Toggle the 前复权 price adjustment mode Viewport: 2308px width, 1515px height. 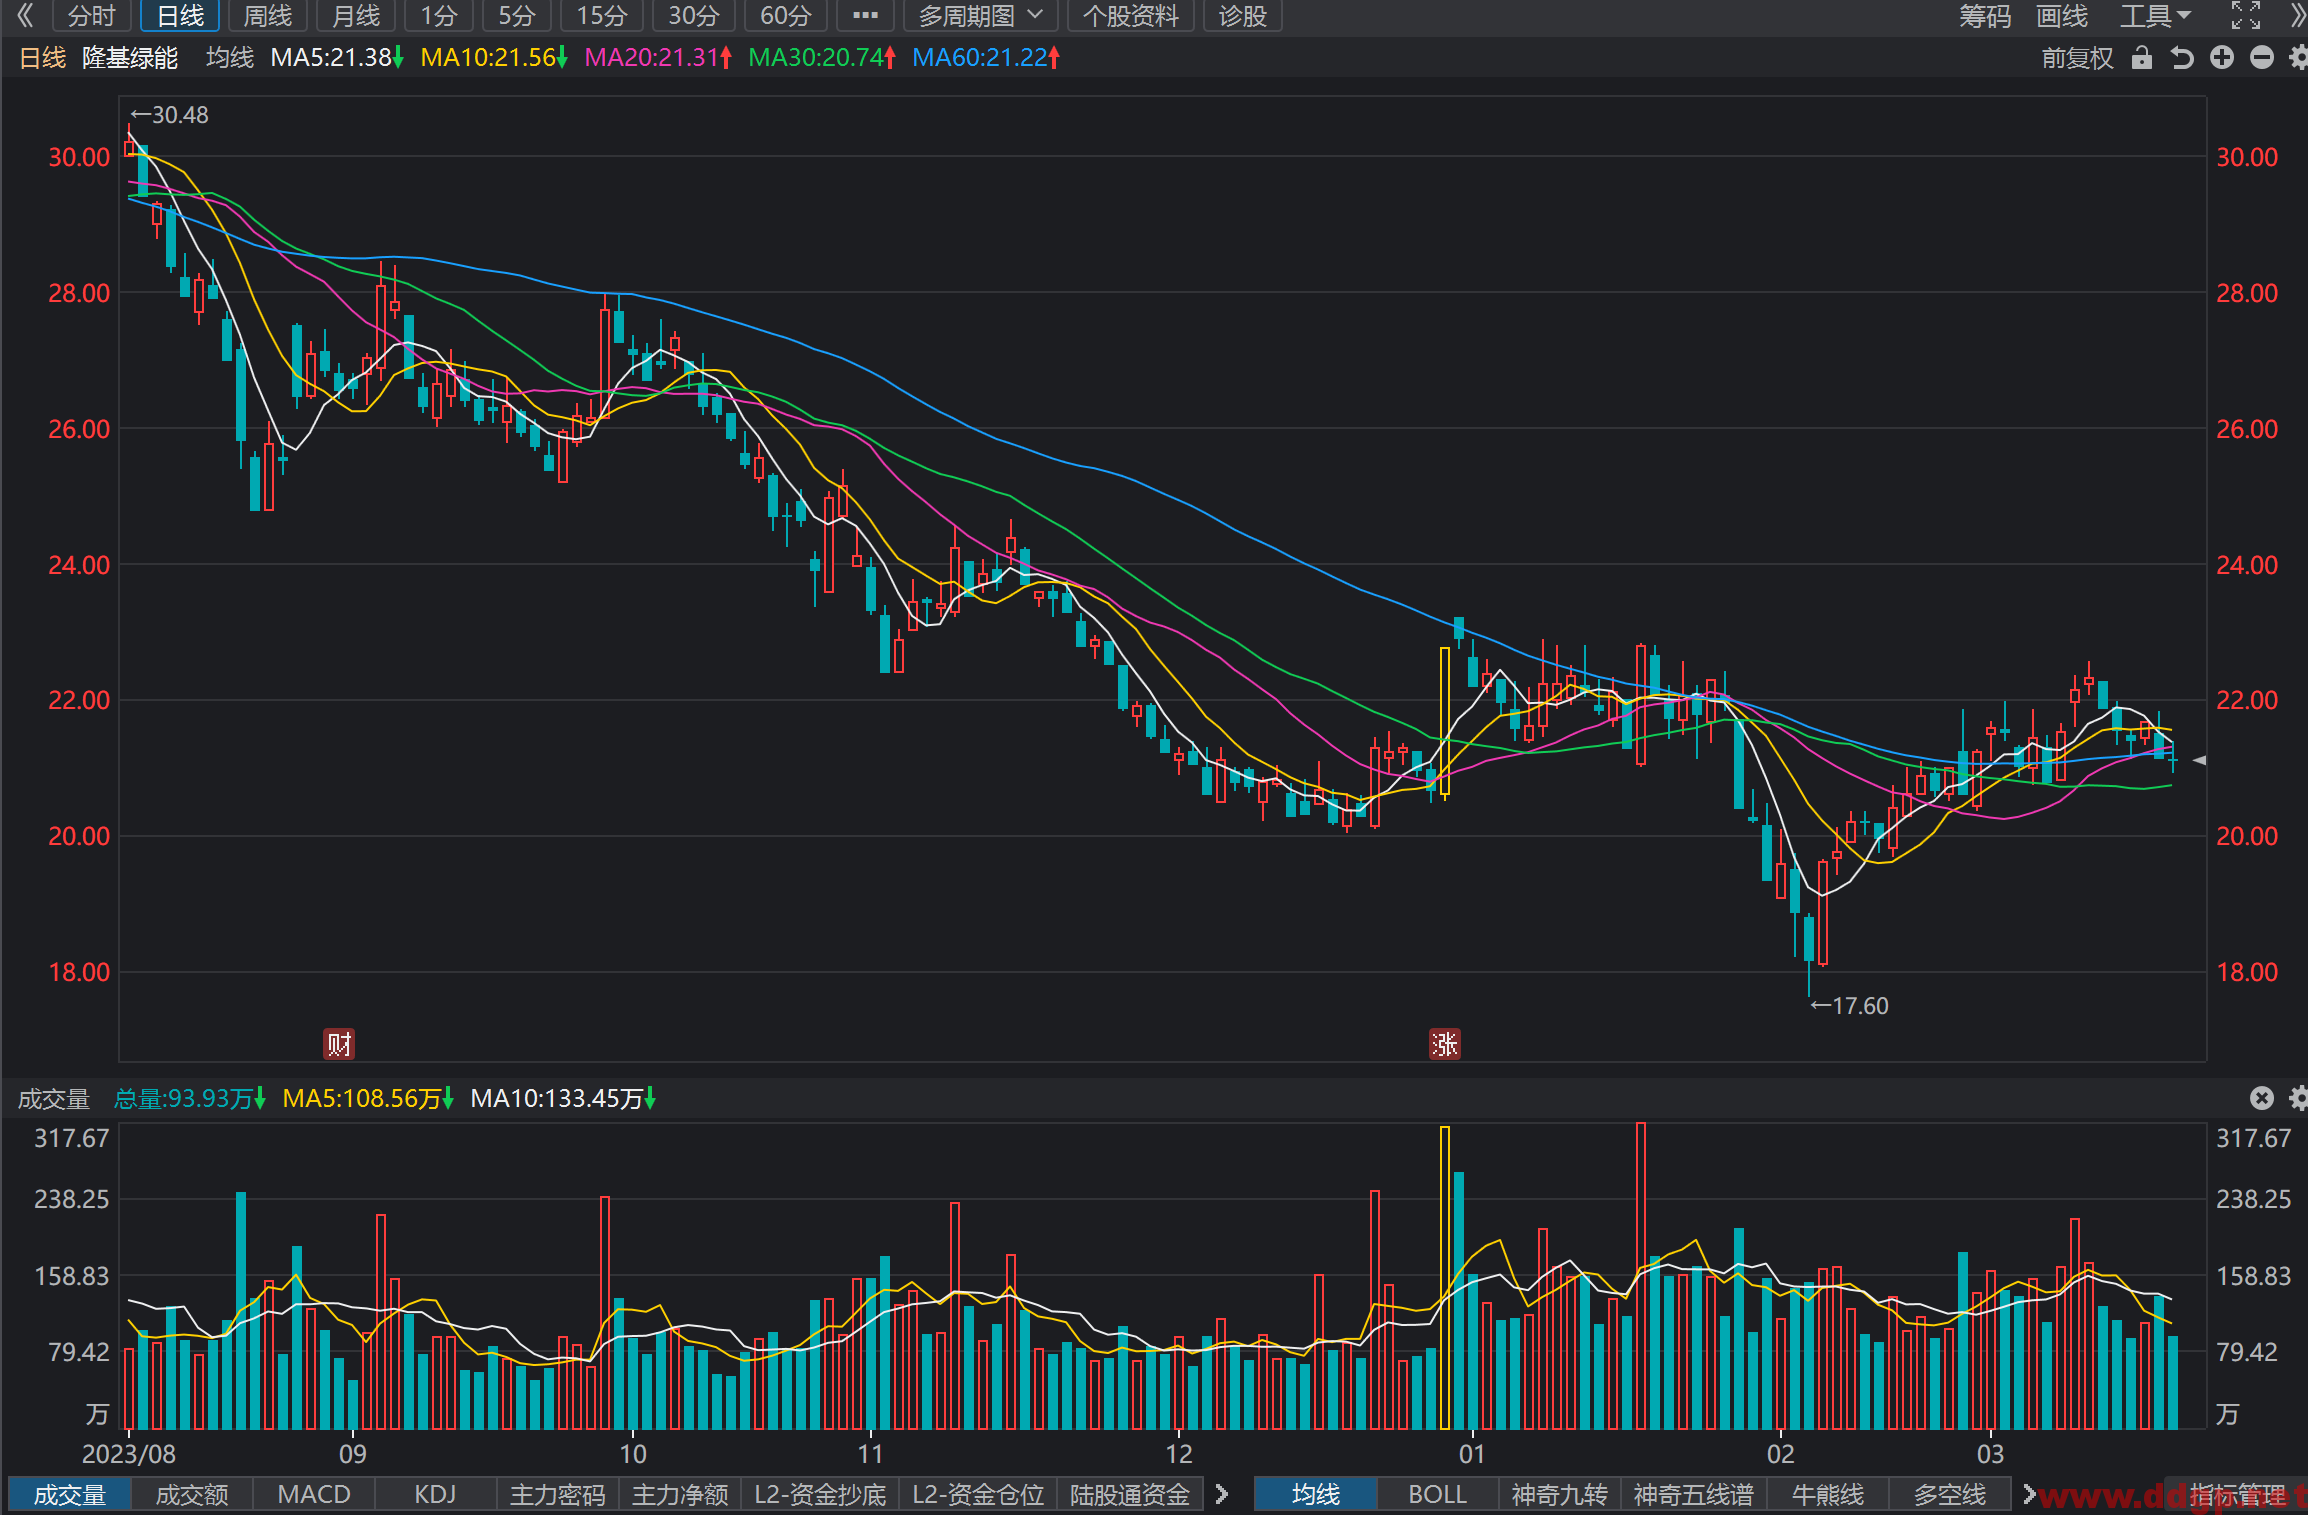click(x=2077, y=58)
